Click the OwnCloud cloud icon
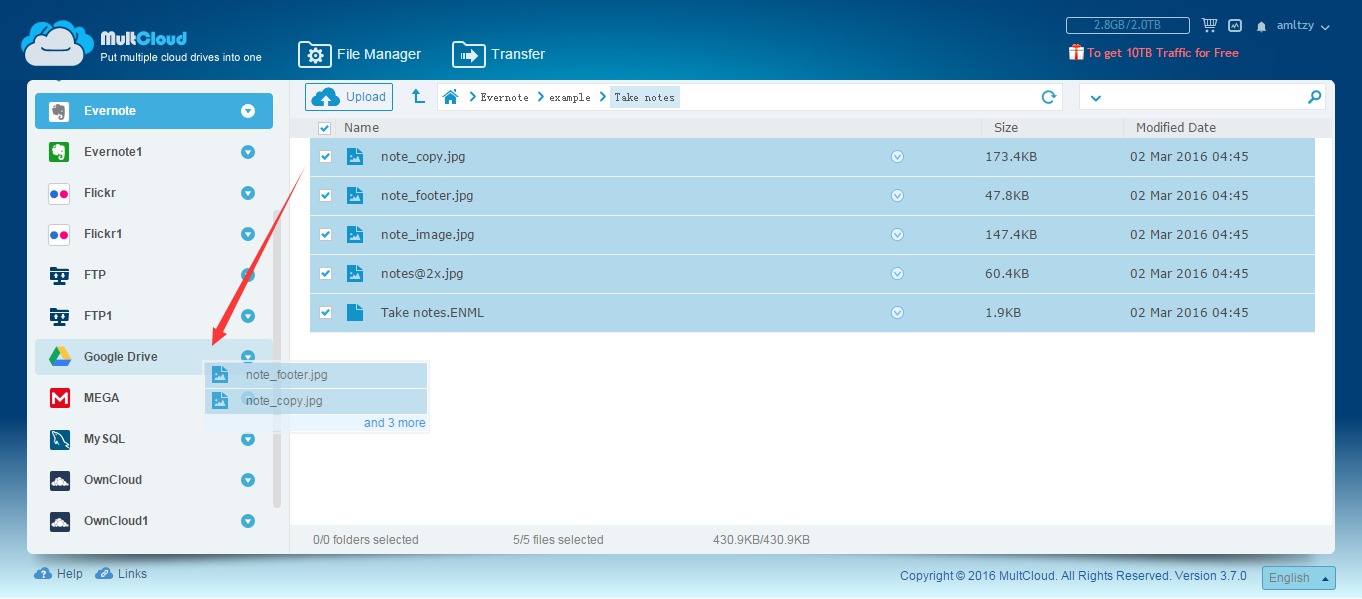The image size is (1362, 599). 59,480
